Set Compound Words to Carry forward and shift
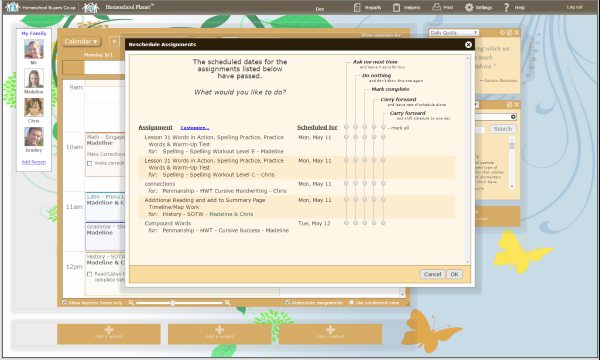This screenshot has height=360, width=600. [383, 222]
